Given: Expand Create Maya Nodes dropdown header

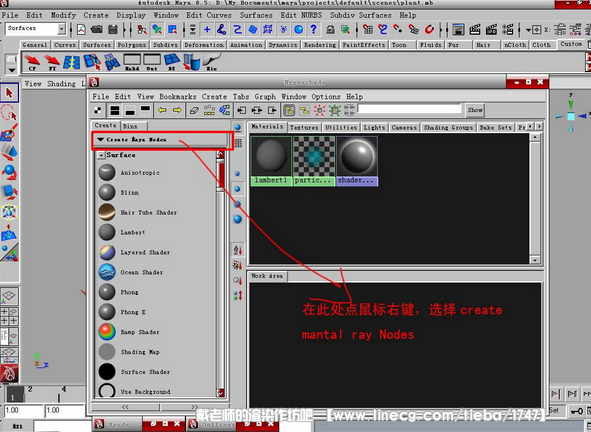Looking at the screenshot, I should [x=162, y=139].
